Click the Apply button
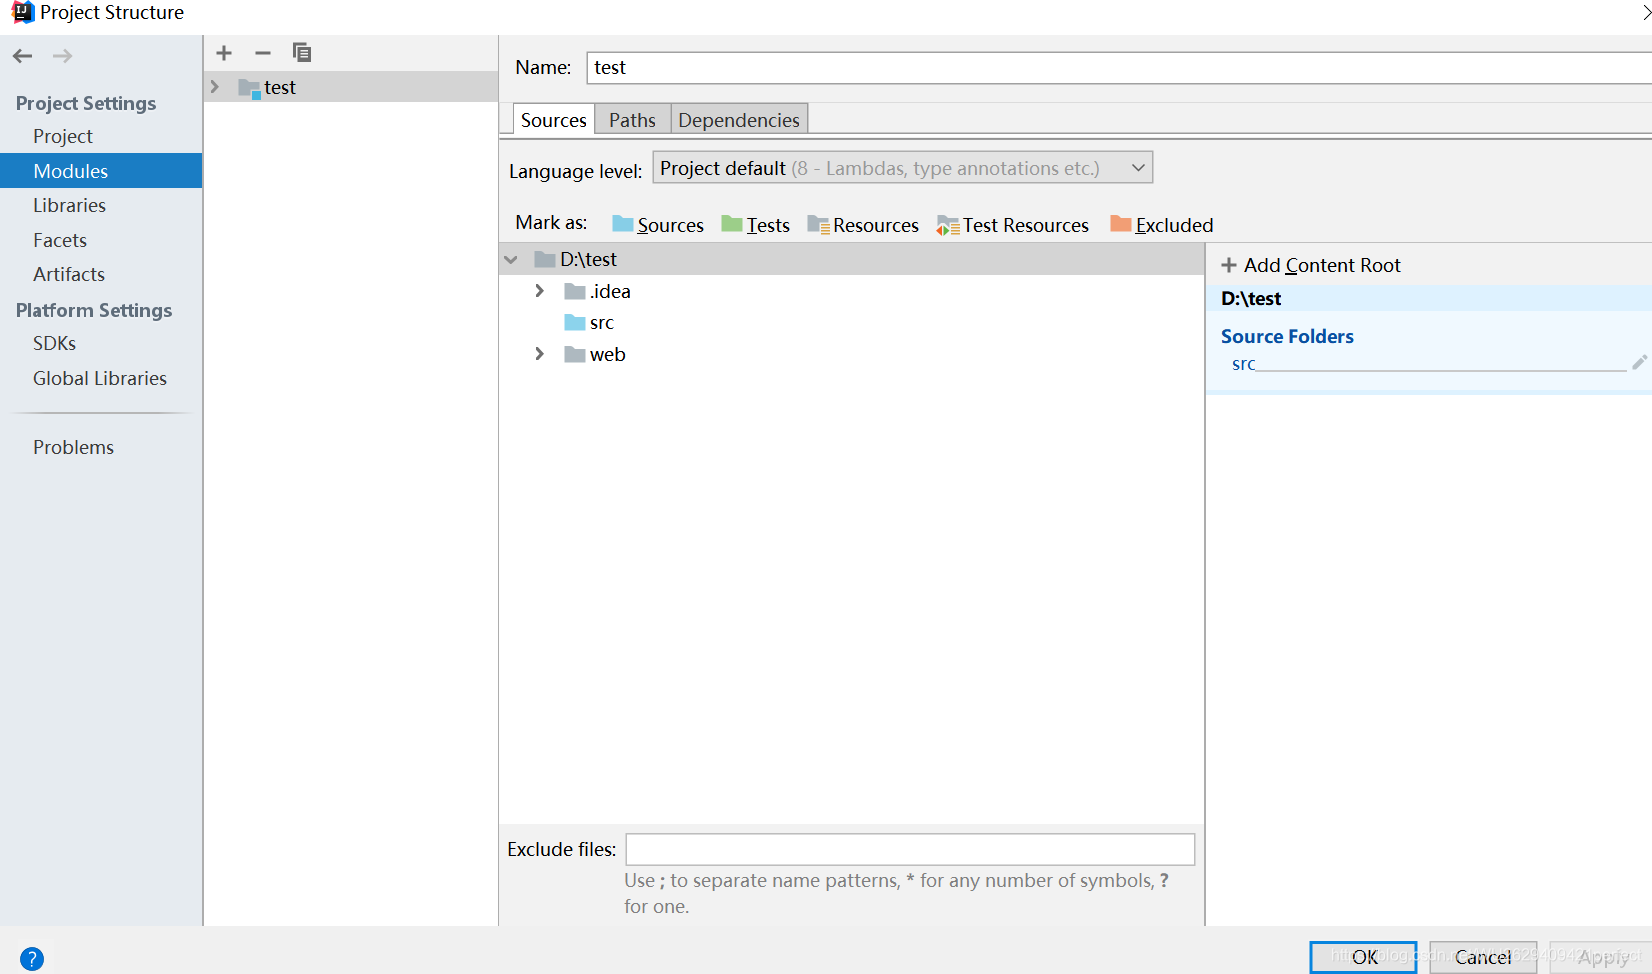 (1603, 957)
